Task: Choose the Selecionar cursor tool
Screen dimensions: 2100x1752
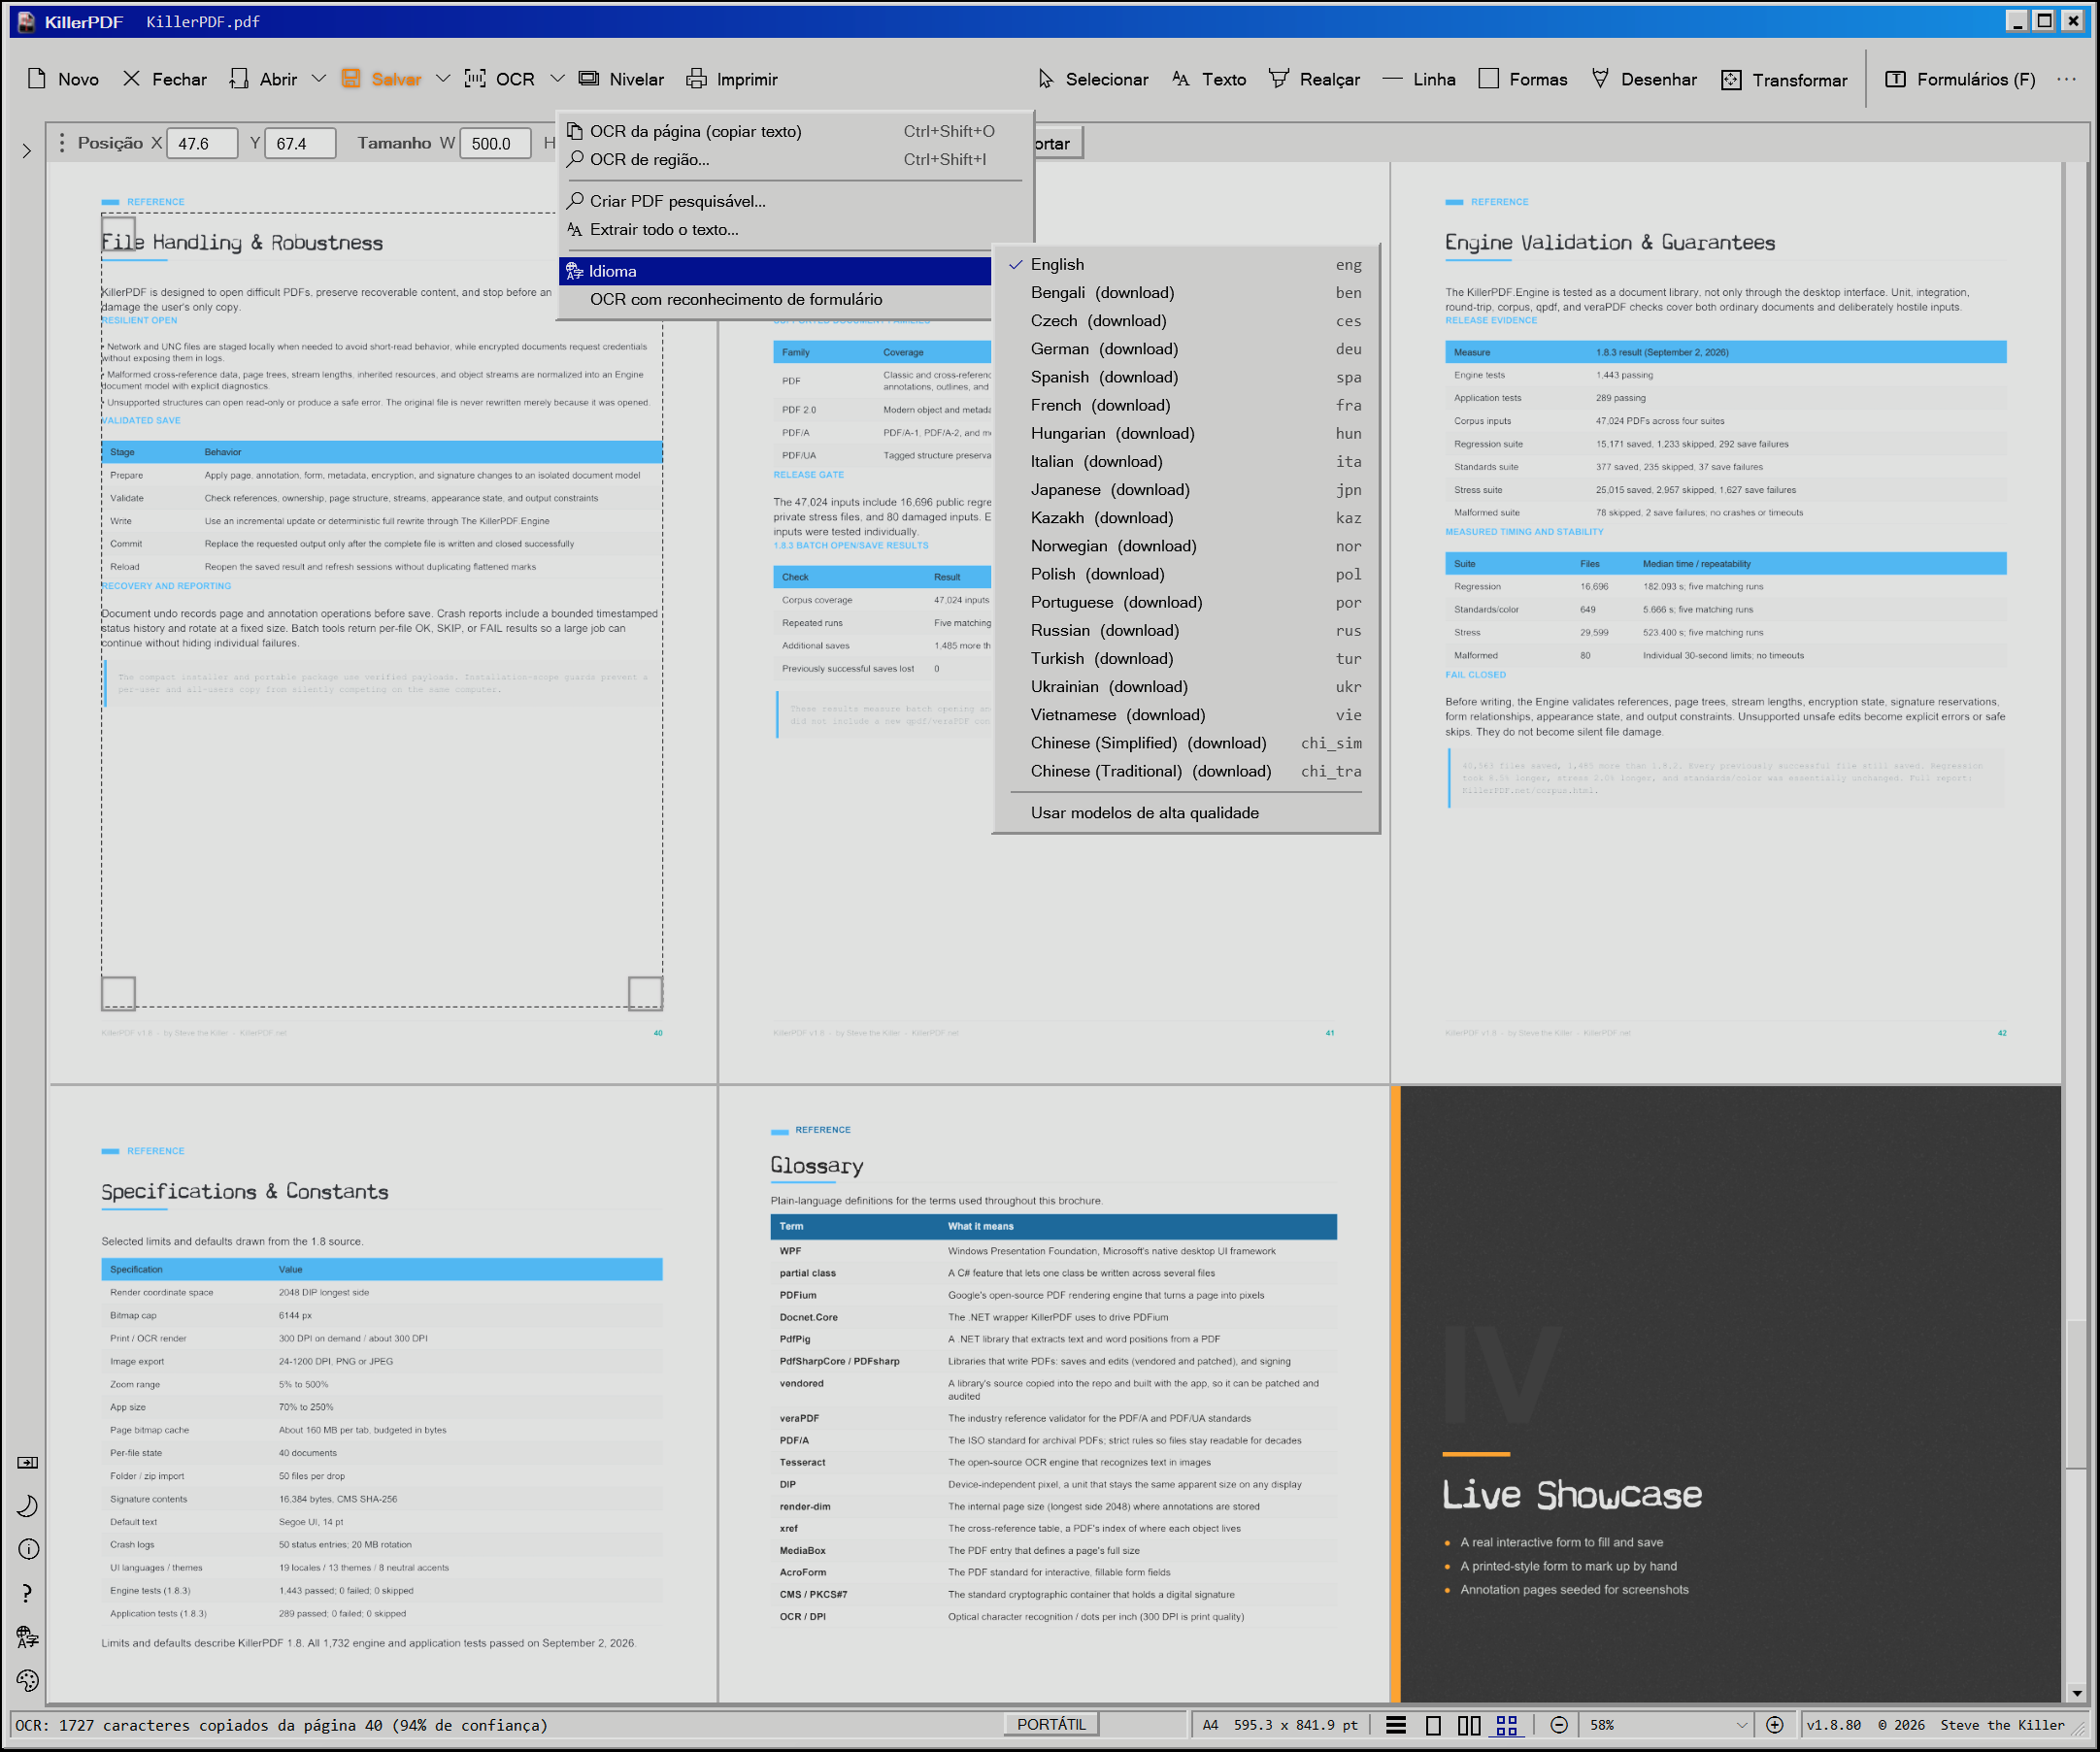Action: (1093, 79)
